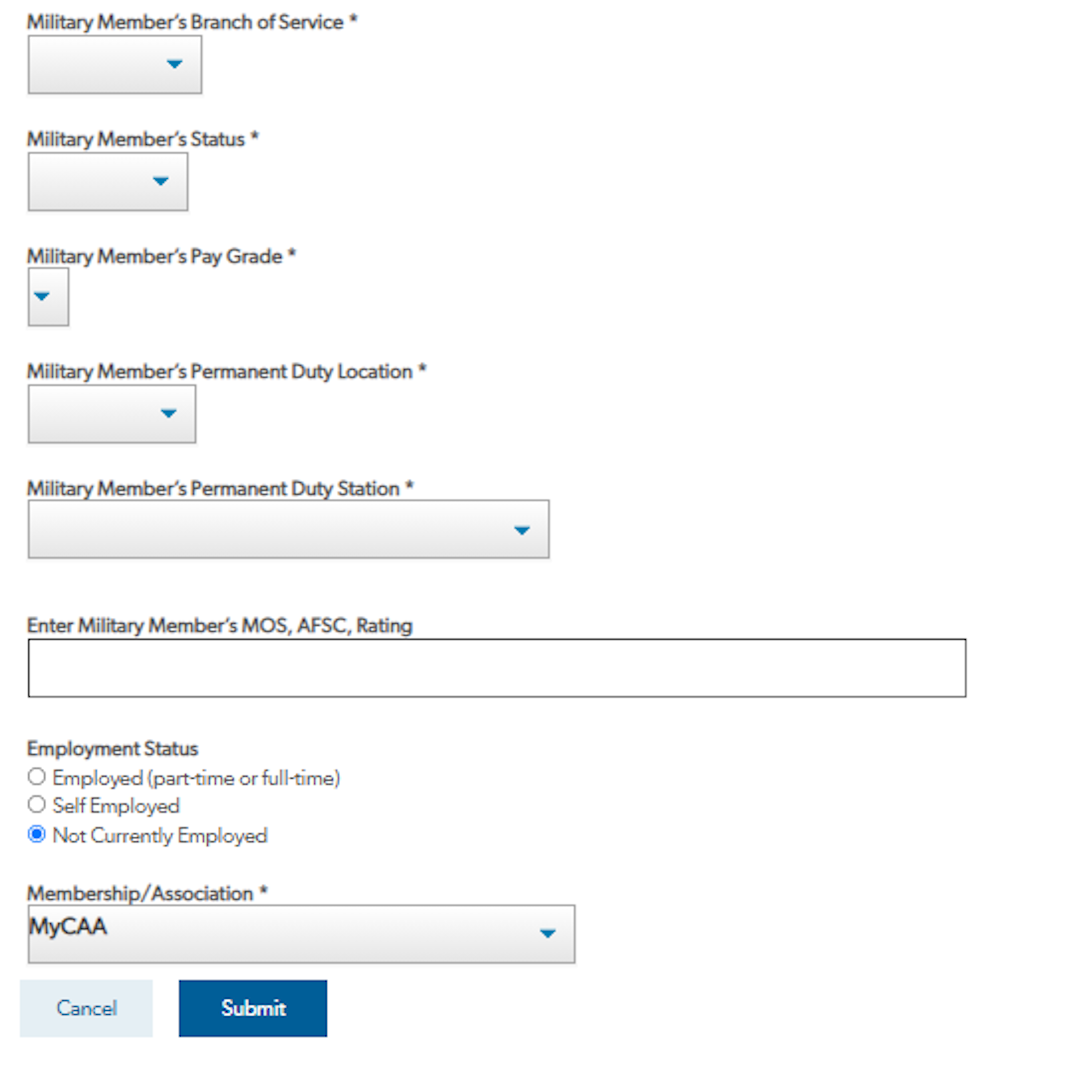Click the Duty Location dropdown arrow icon
This screenshot has width=1080, height=1080.
click(x=167, y=414)
